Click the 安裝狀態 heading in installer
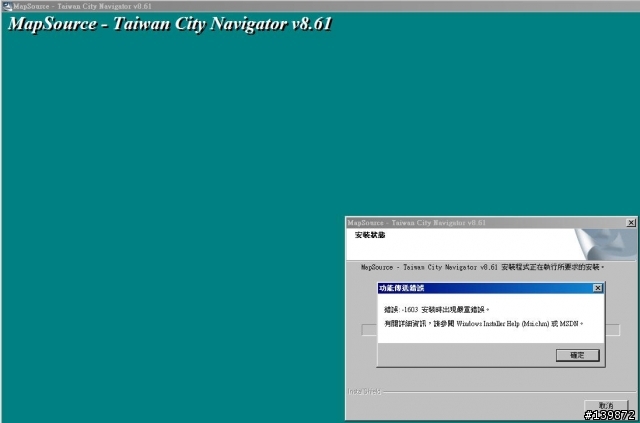 [x=370, y=236]
